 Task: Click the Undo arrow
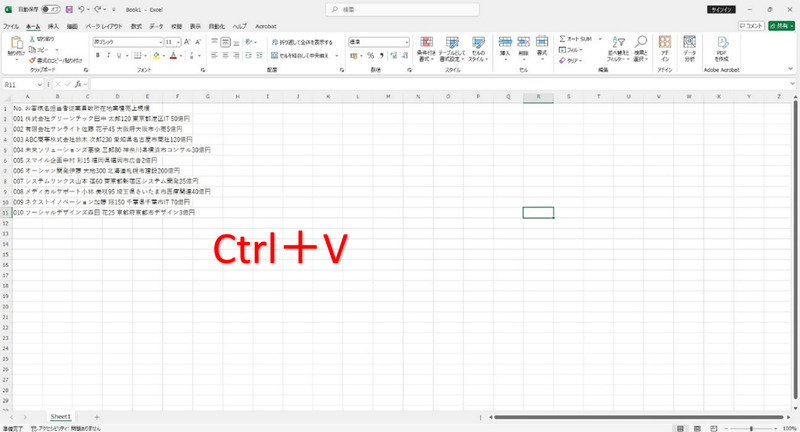click(x=81, y=9)
